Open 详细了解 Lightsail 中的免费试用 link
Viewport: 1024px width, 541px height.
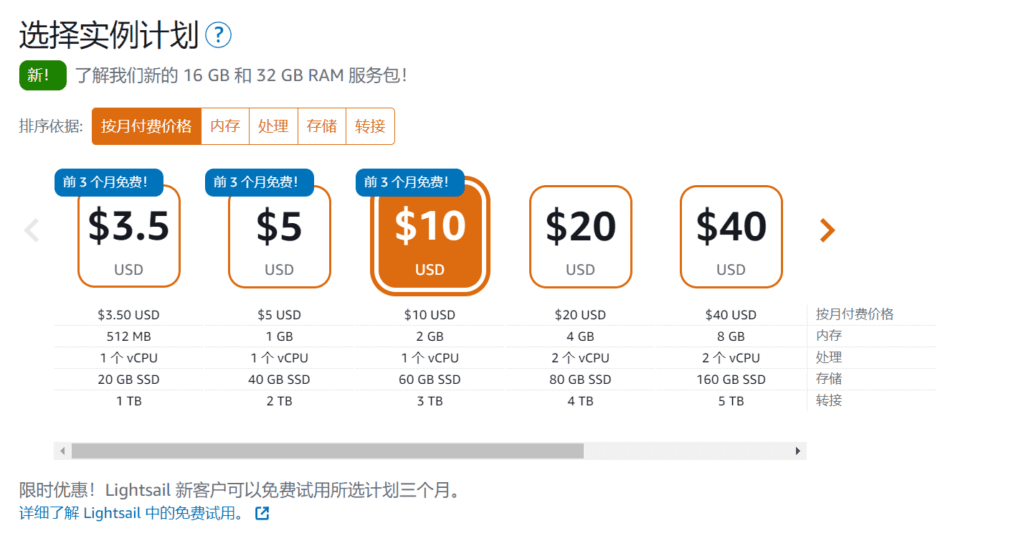click(131, 514)
